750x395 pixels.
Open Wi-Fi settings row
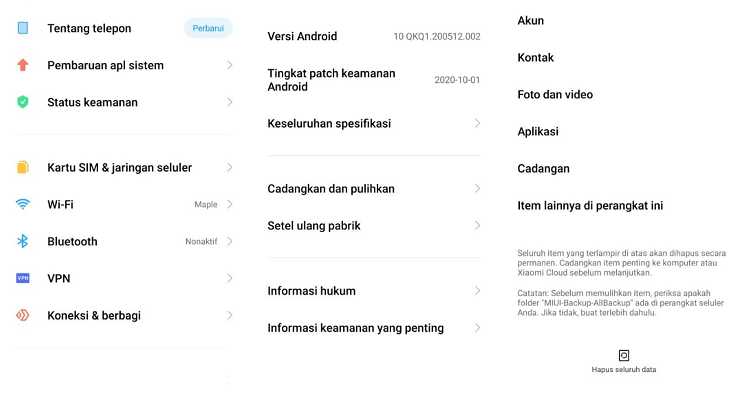tap(124, 204)
